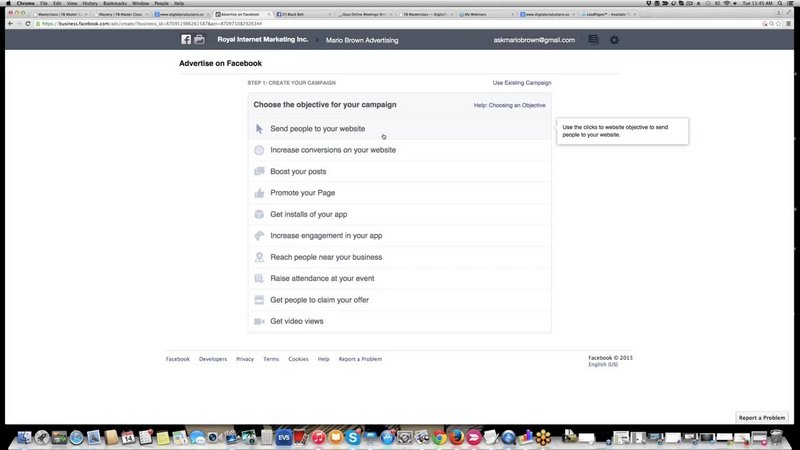Open the Business Manager briefcase icon
The height and width of the screenshot is (450, 800).
point(199,39)
